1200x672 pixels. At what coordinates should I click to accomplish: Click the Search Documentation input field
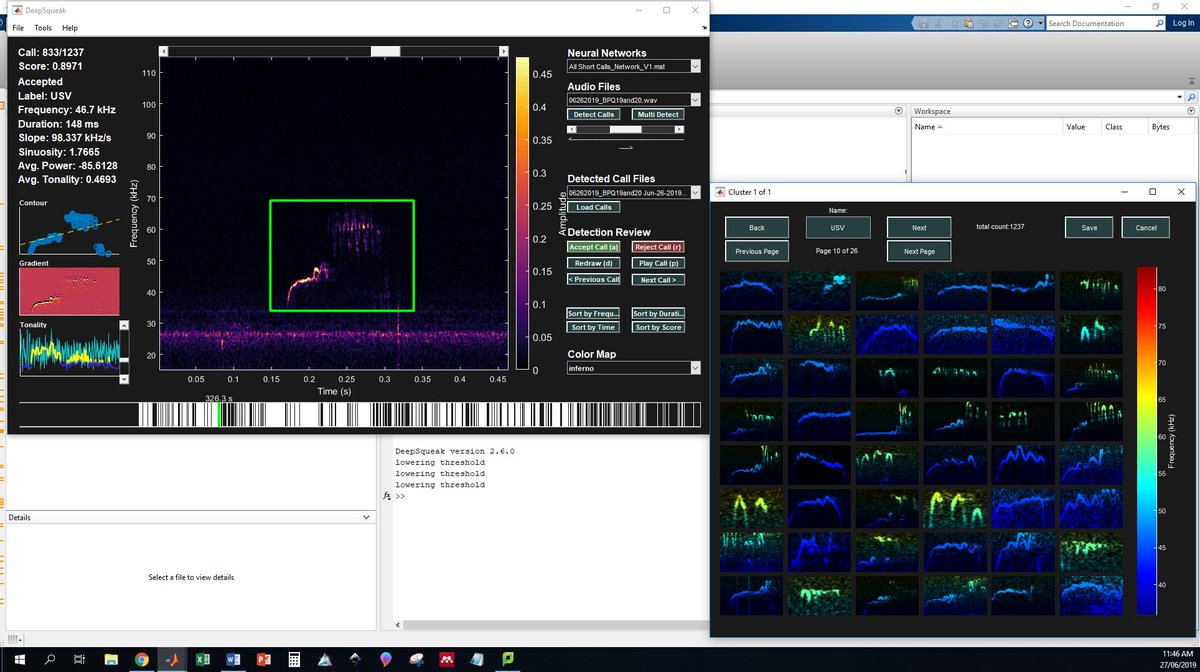point(1096,23)
